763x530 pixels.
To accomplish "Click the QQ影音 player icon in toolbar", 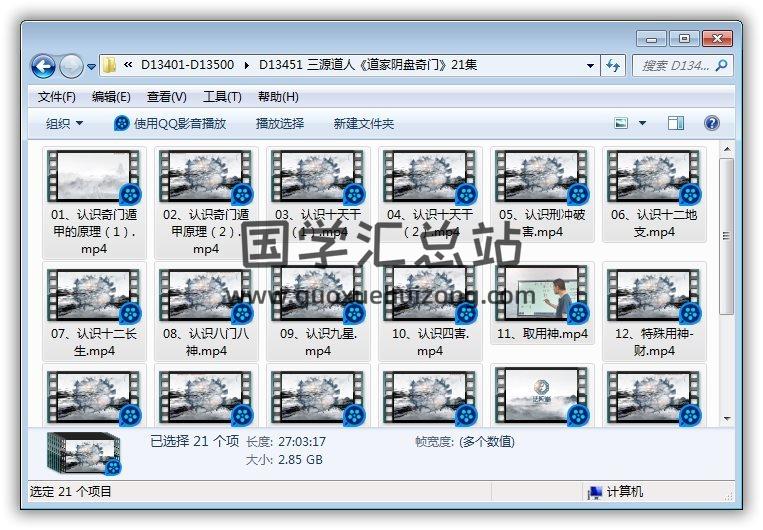I will tap(122, 124).
